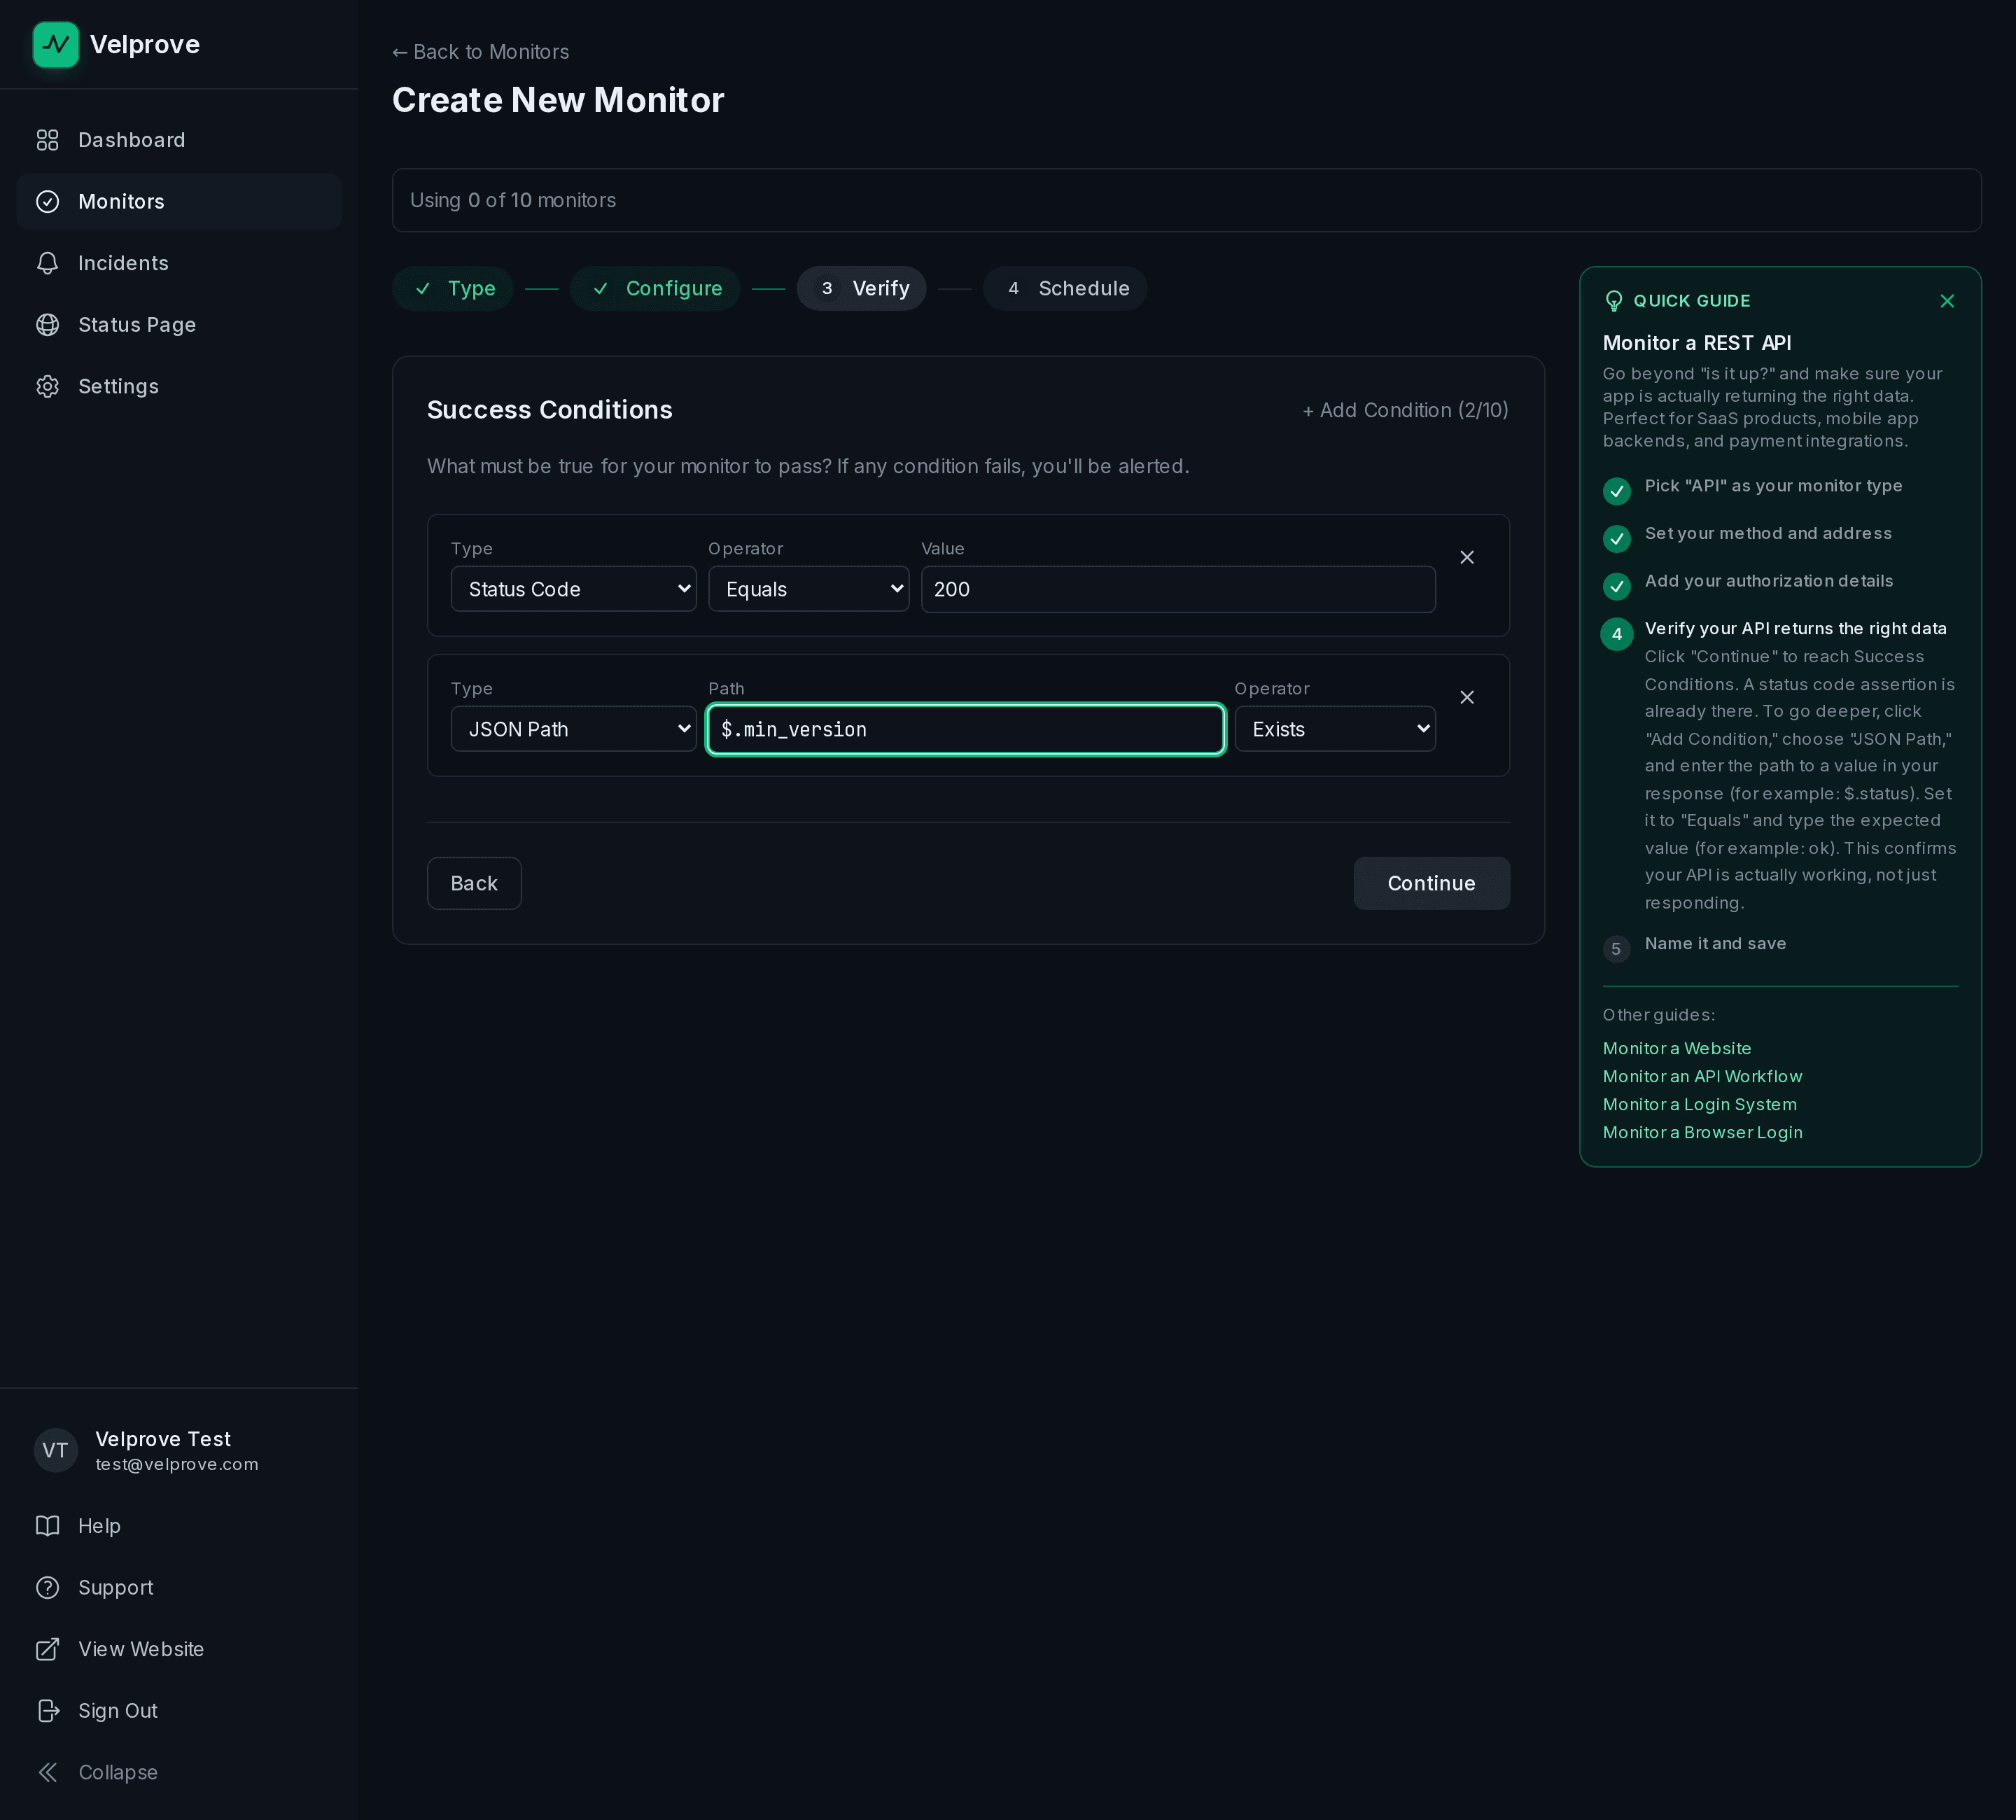Open Dashboard from the sidebar
Image resolution: width=2016 pixels, height=1820 pixels.
[x=179, y=140]
